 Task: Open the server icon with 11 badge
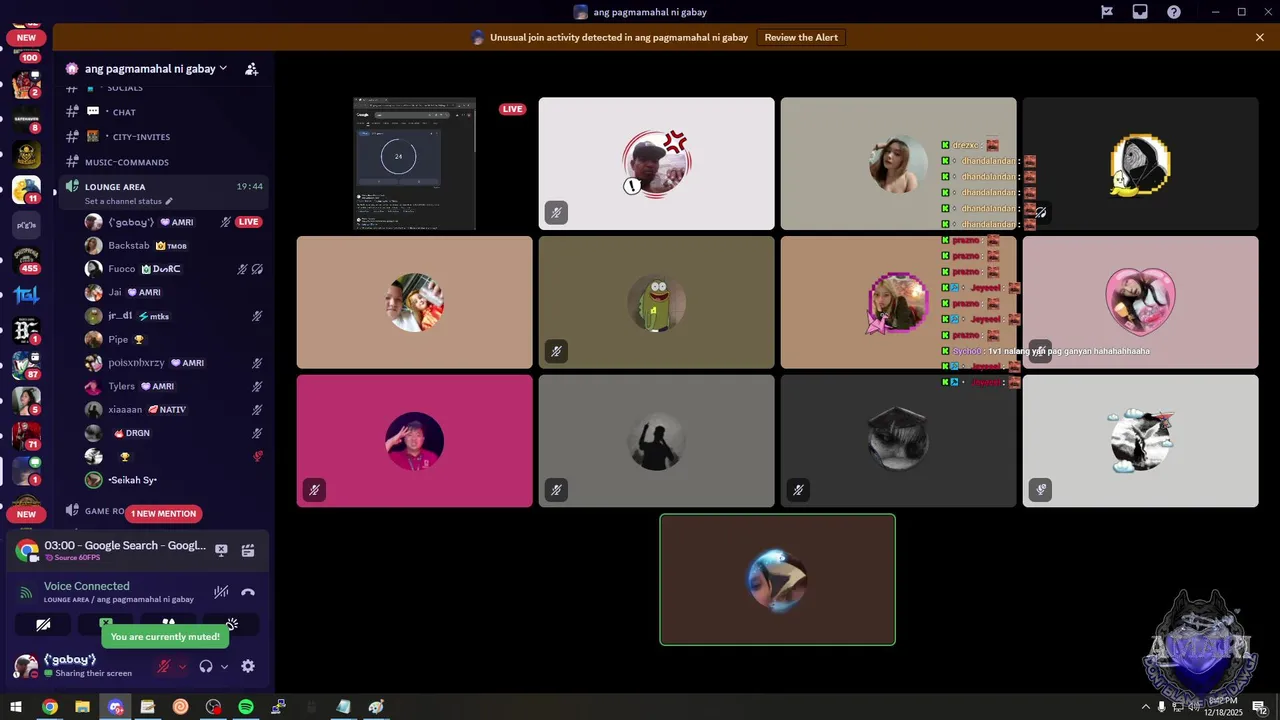pos(26,189)
